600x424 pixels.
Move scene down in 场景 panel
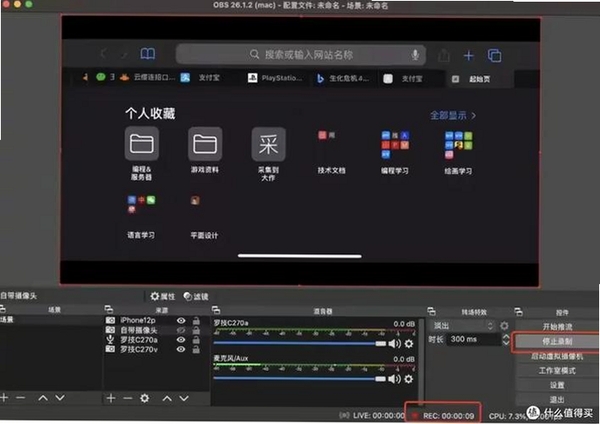click(x=60, y=398)
